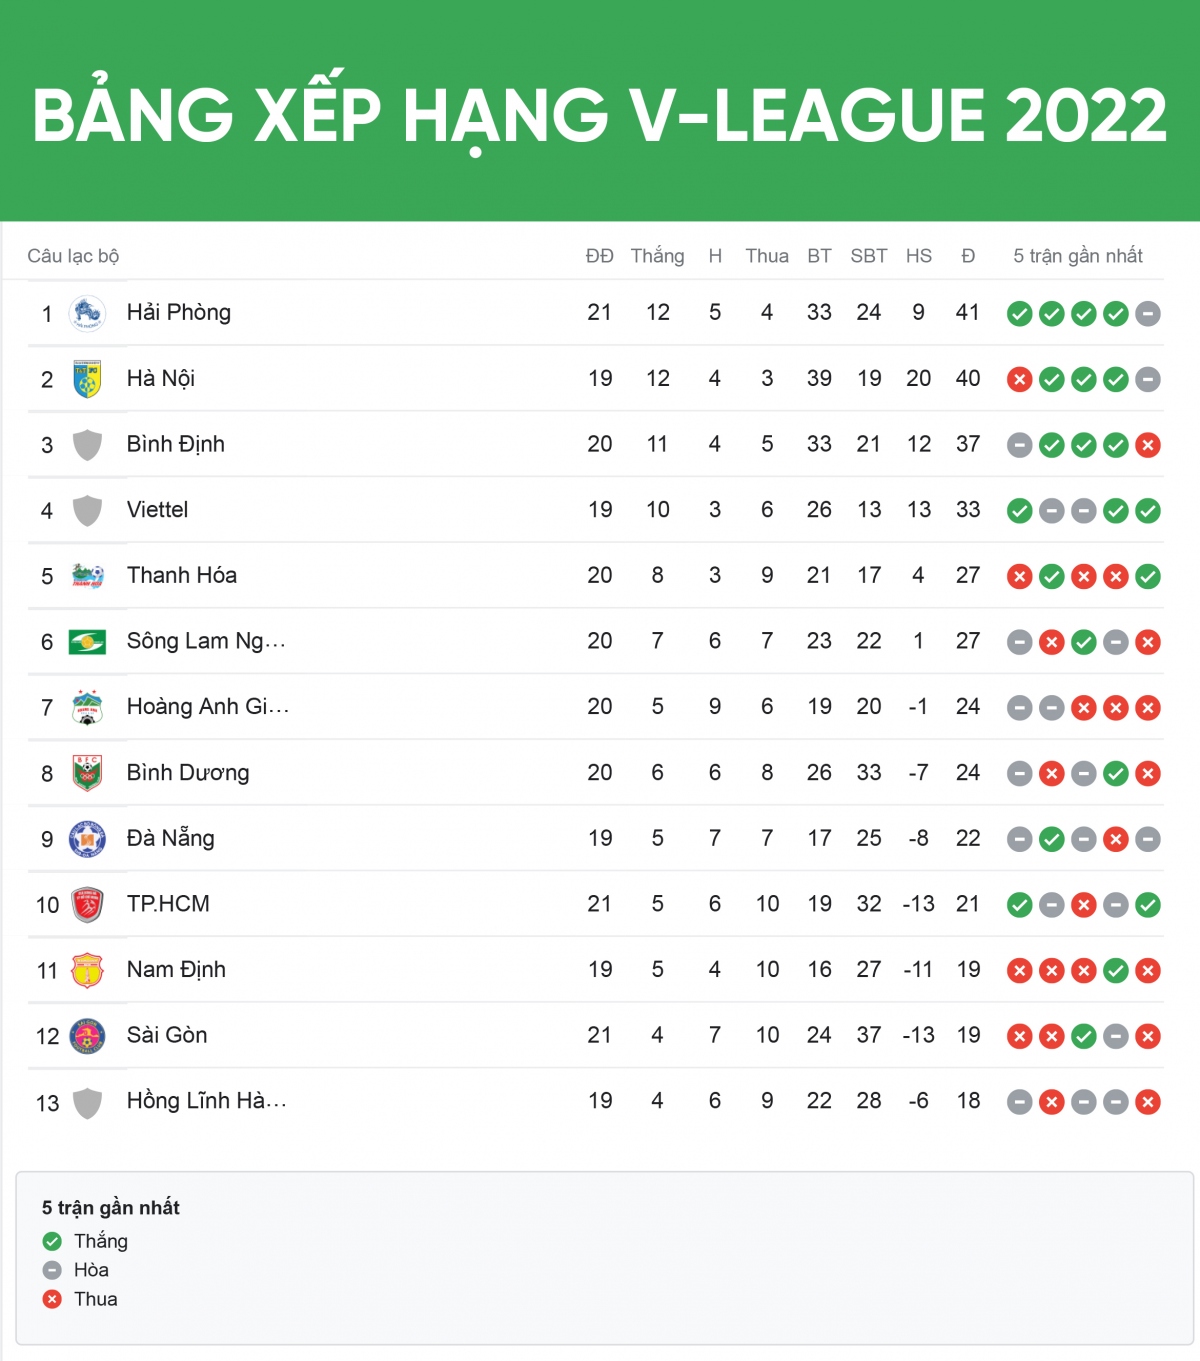The image size is (1200, 1361).
Task: Click the red Thua legend icon
Action: tap(52, 1299)
